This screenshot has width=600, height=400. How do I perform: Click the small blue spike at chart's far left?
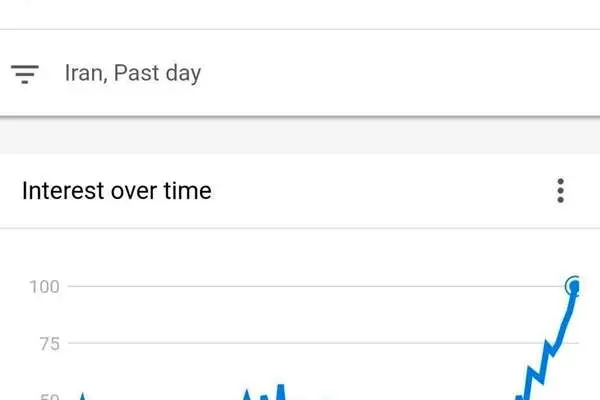[82, 397]
